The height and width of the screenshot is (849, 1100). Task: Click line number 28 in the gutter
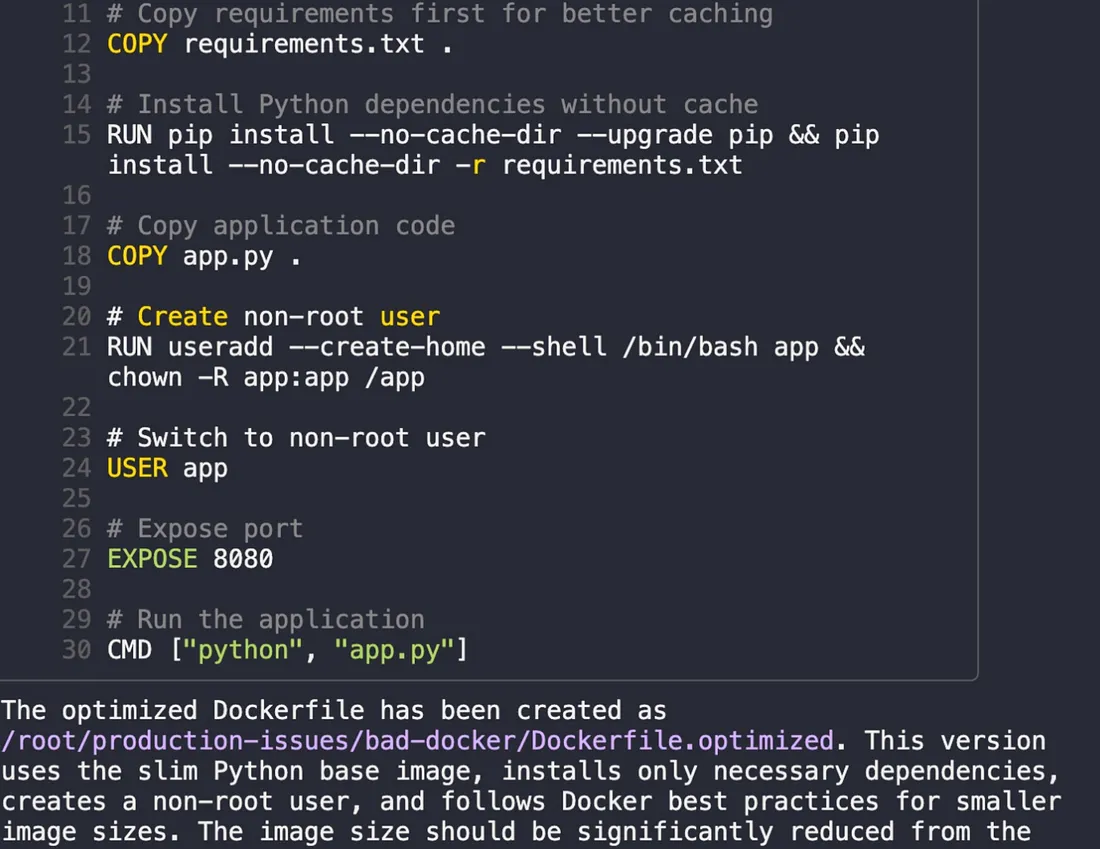(76, 589)
